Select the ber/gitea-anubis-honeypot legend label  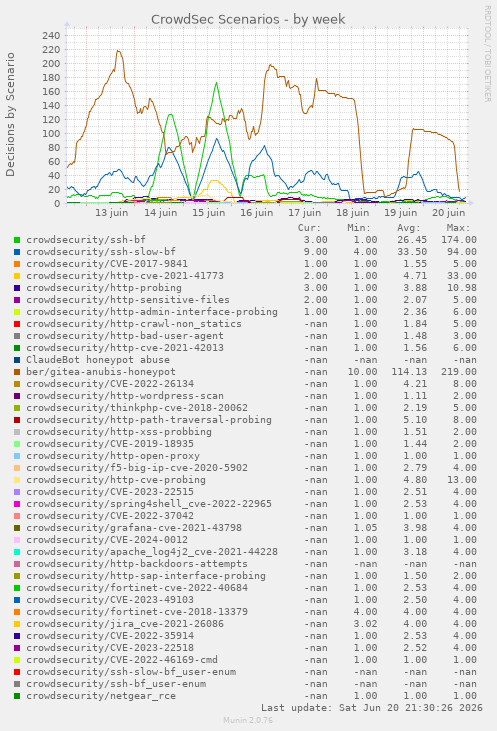pos(101,372)
